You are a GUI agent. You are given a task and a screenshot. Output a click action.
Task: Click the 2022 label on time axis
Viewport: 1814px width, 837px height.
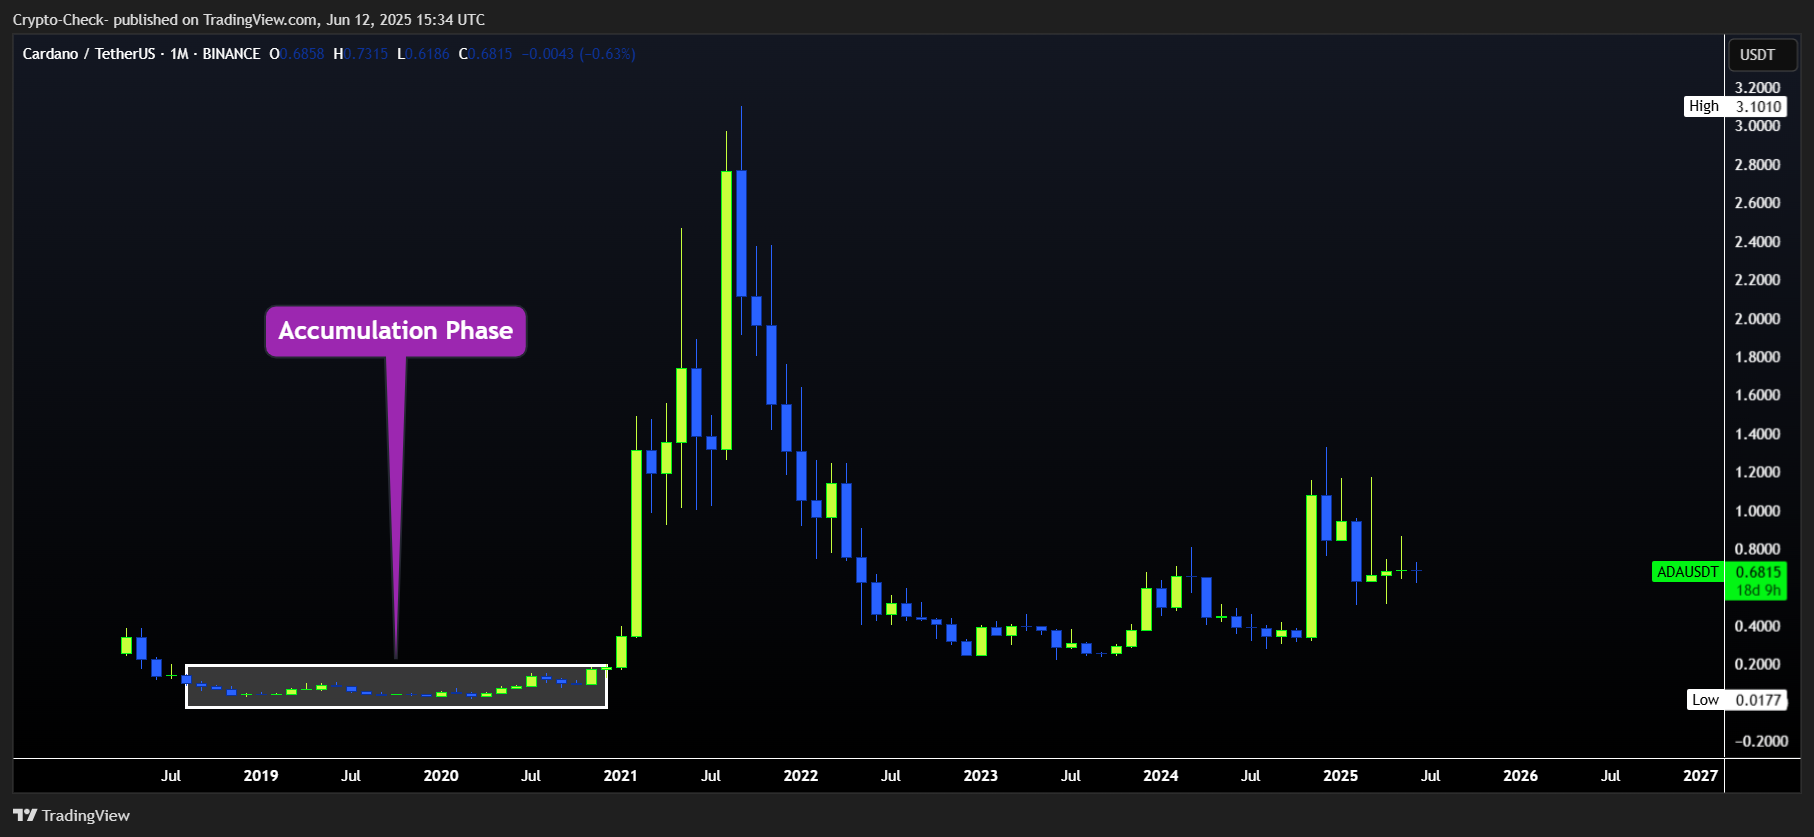pyautogui.click(x=801, y=776)
